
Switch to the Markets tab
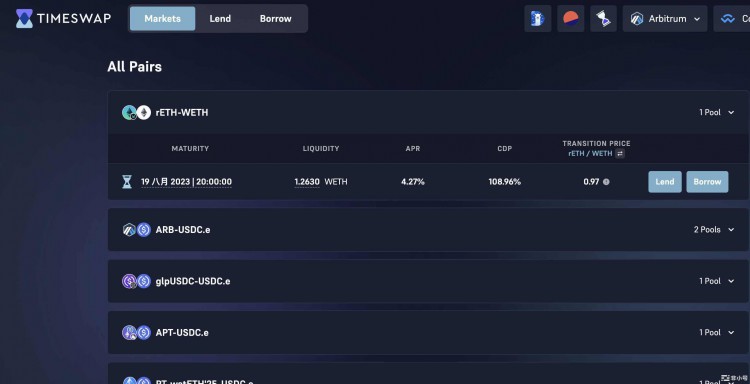point(163,19)
